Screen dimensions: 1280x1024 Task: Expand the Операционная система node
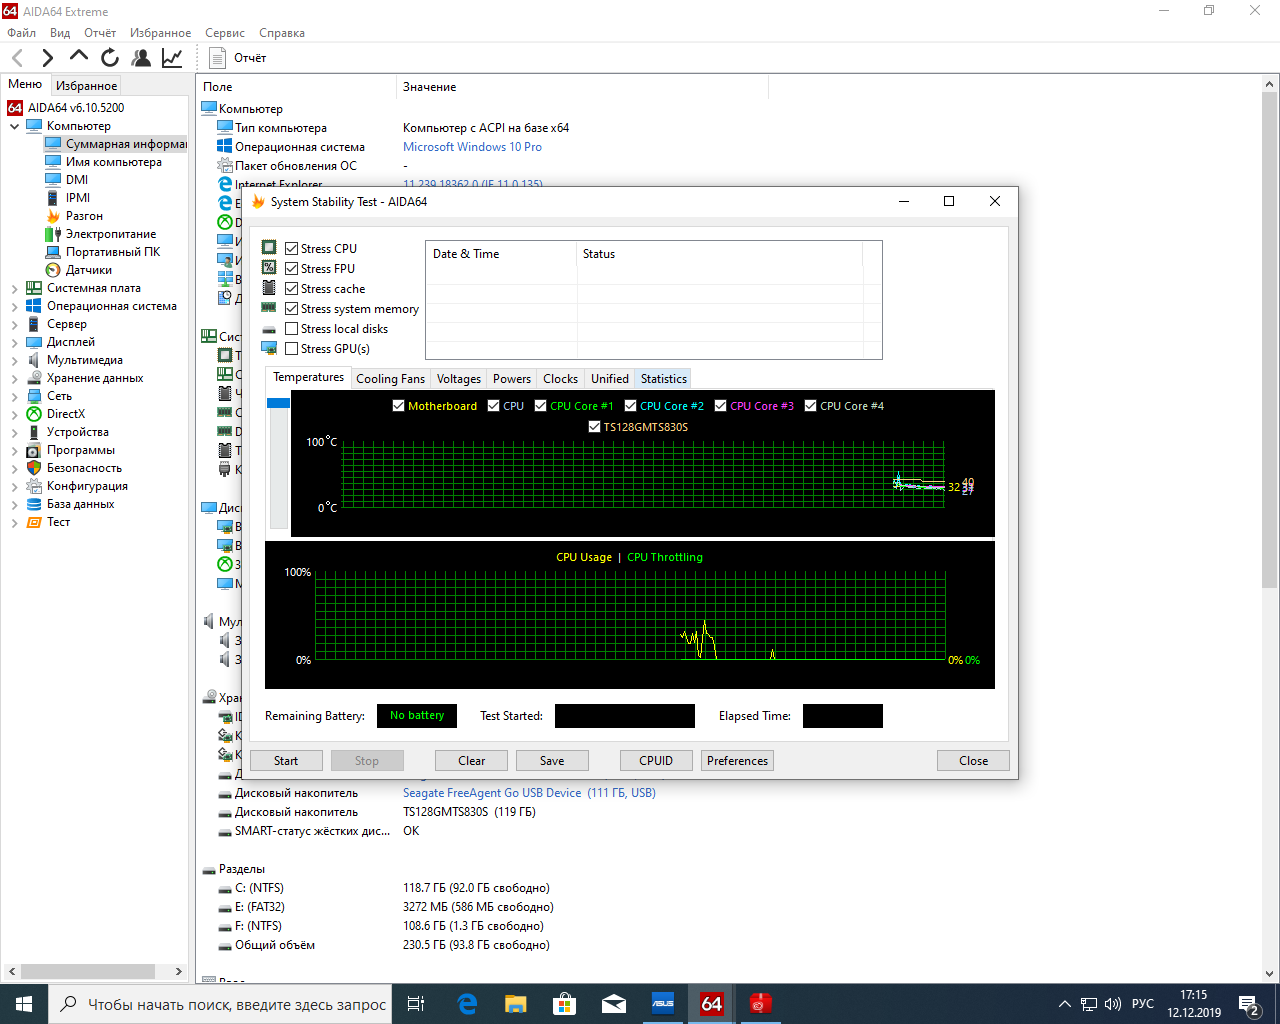coord(14,306)
